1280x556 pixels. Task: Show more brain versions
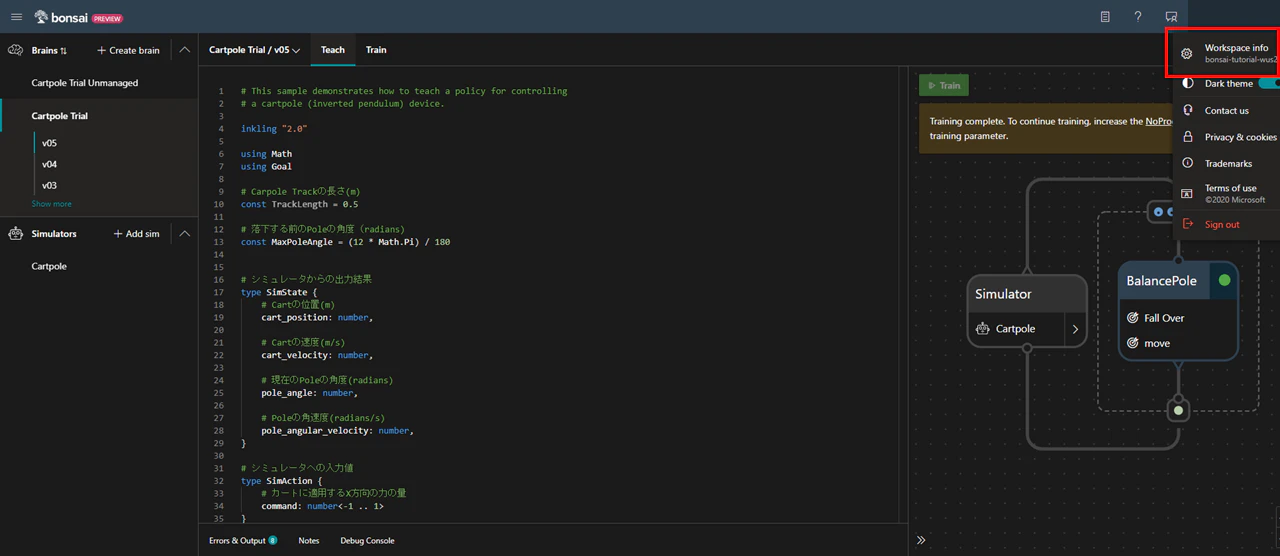(52, 204)
